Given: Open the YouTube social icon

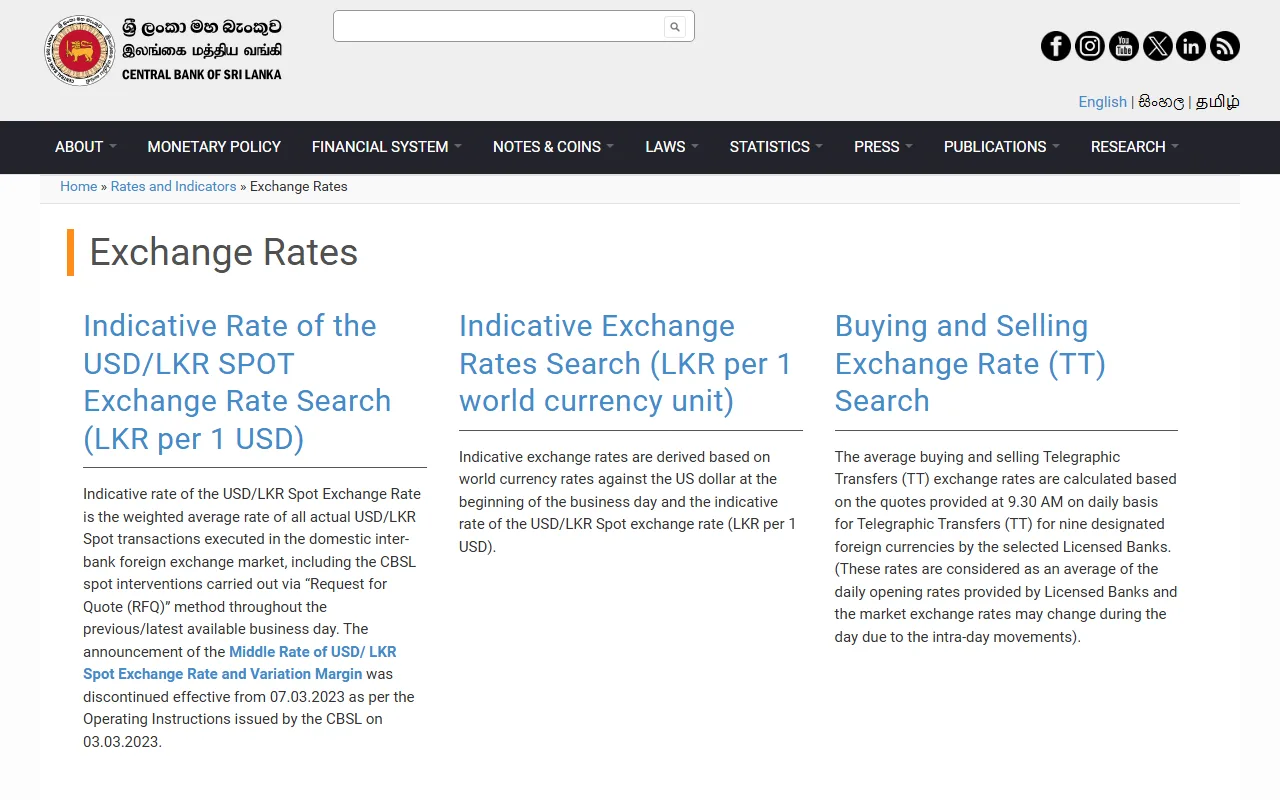Looking at the screenshot, I should [1124, 46].
